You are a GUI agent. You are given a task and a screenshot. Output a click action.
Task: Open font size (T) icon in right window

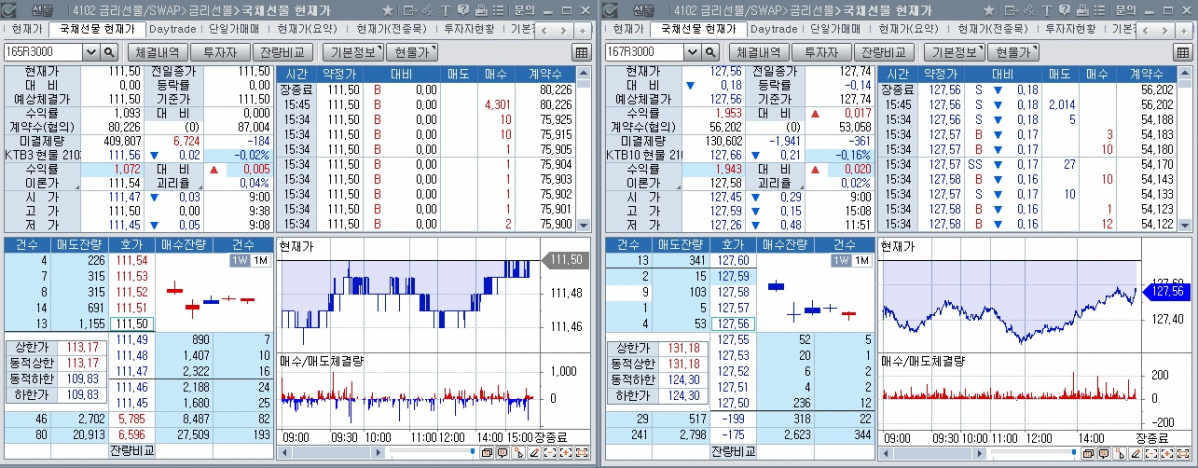click(x=1046, y=10)
